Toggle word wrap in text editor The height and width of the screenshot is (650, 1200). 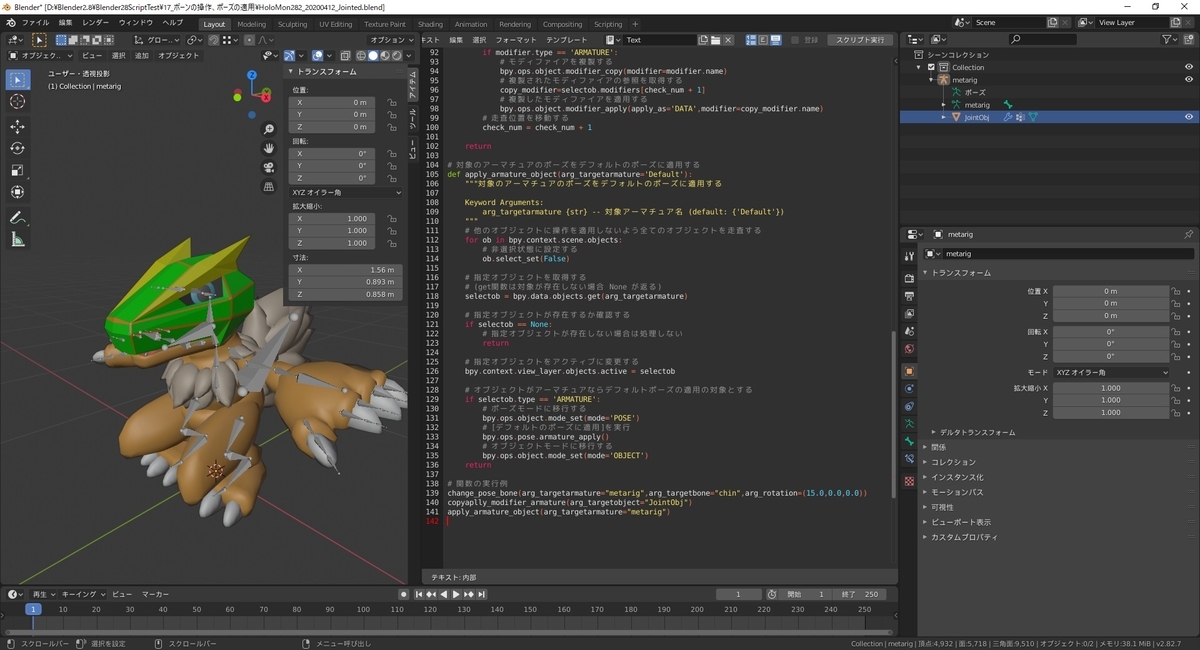(763, 40)
